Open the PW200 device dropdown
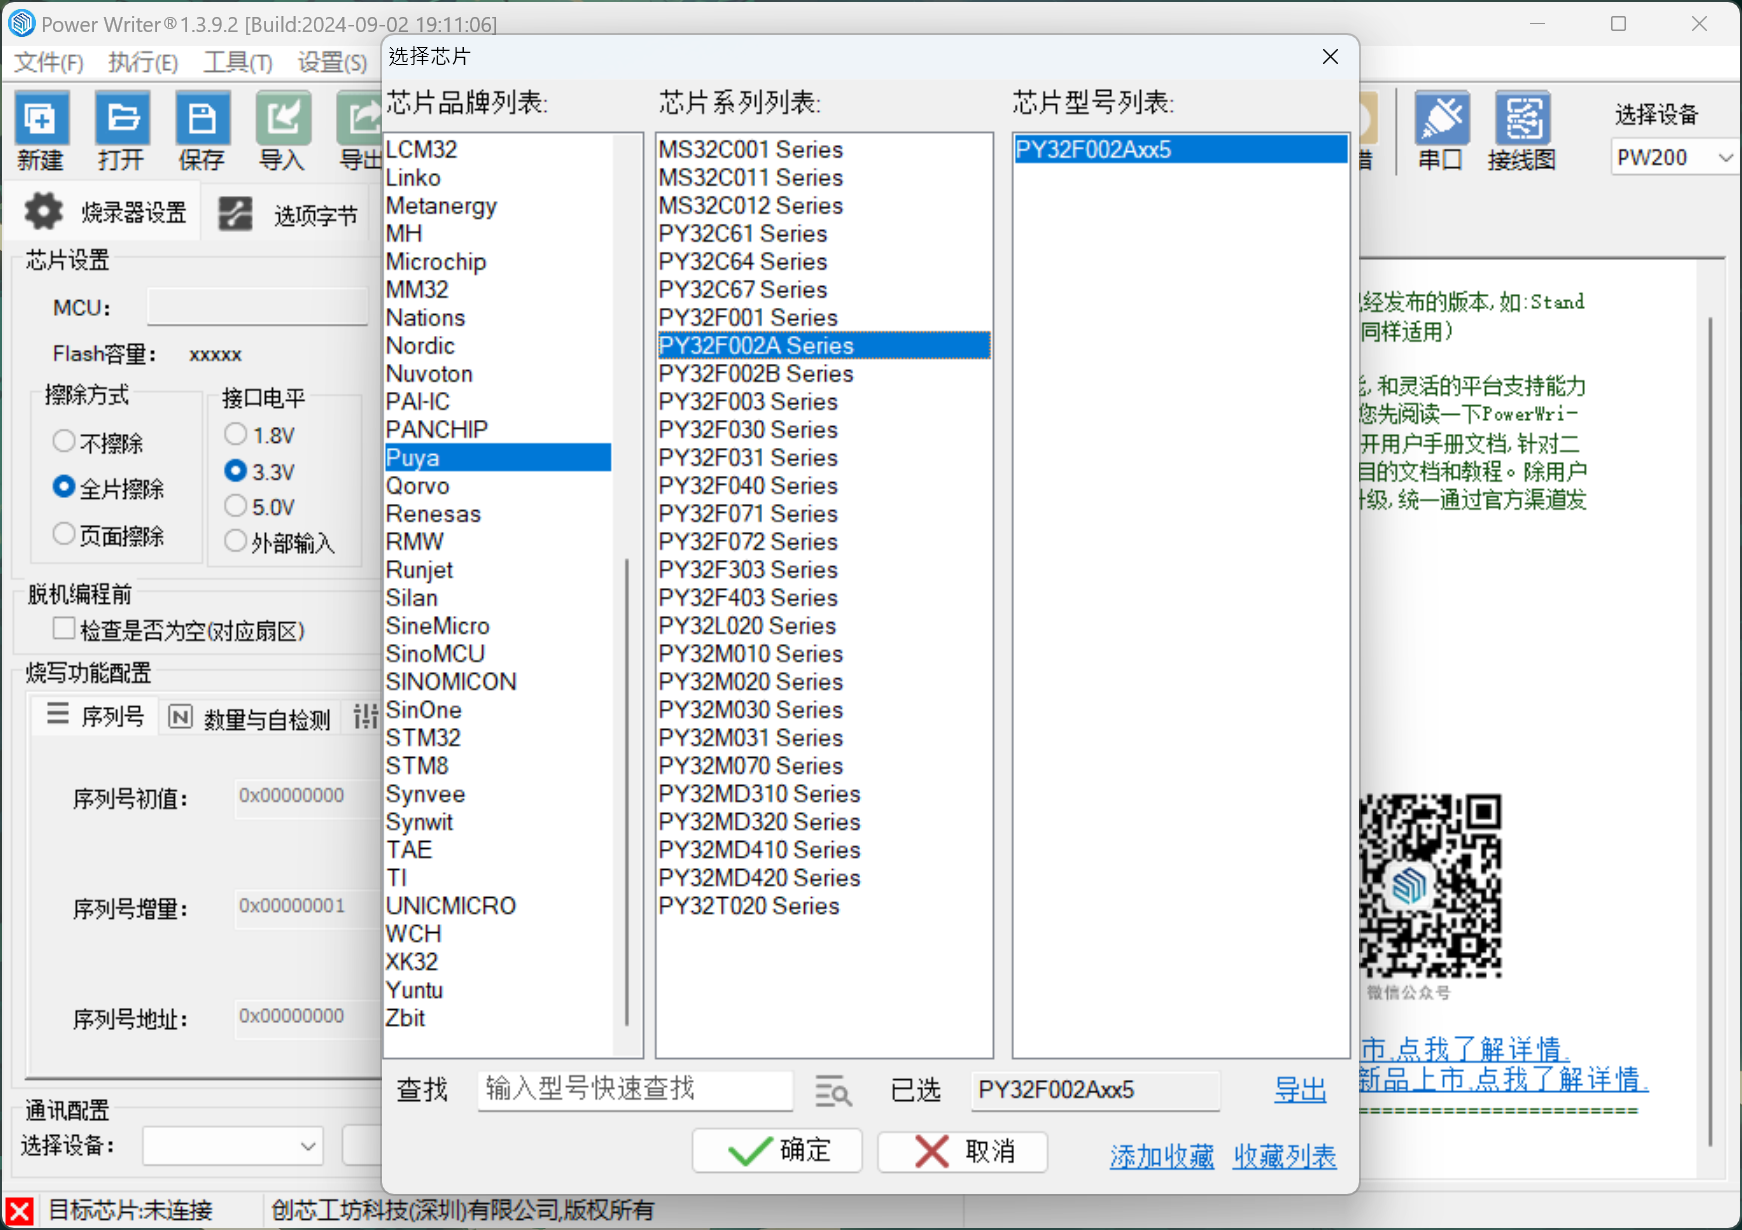 [1673, 158]
